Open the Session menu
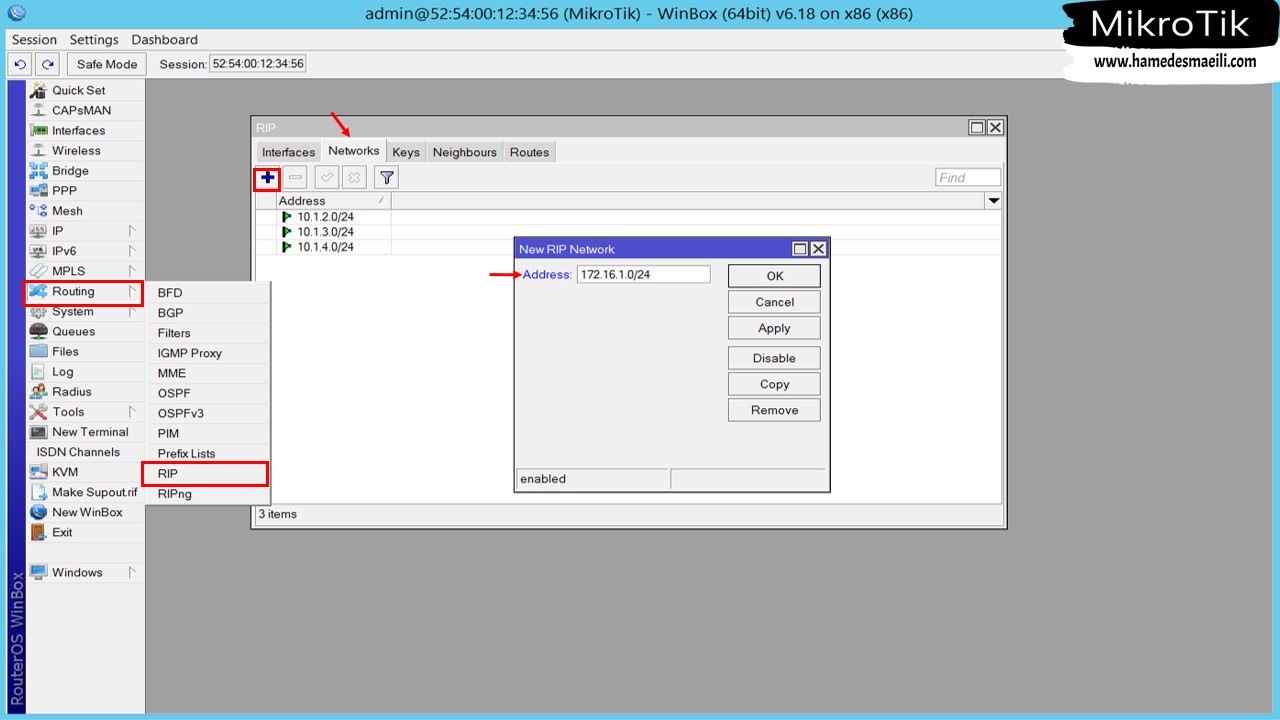 pyautogui.click(x=34, y=40)
